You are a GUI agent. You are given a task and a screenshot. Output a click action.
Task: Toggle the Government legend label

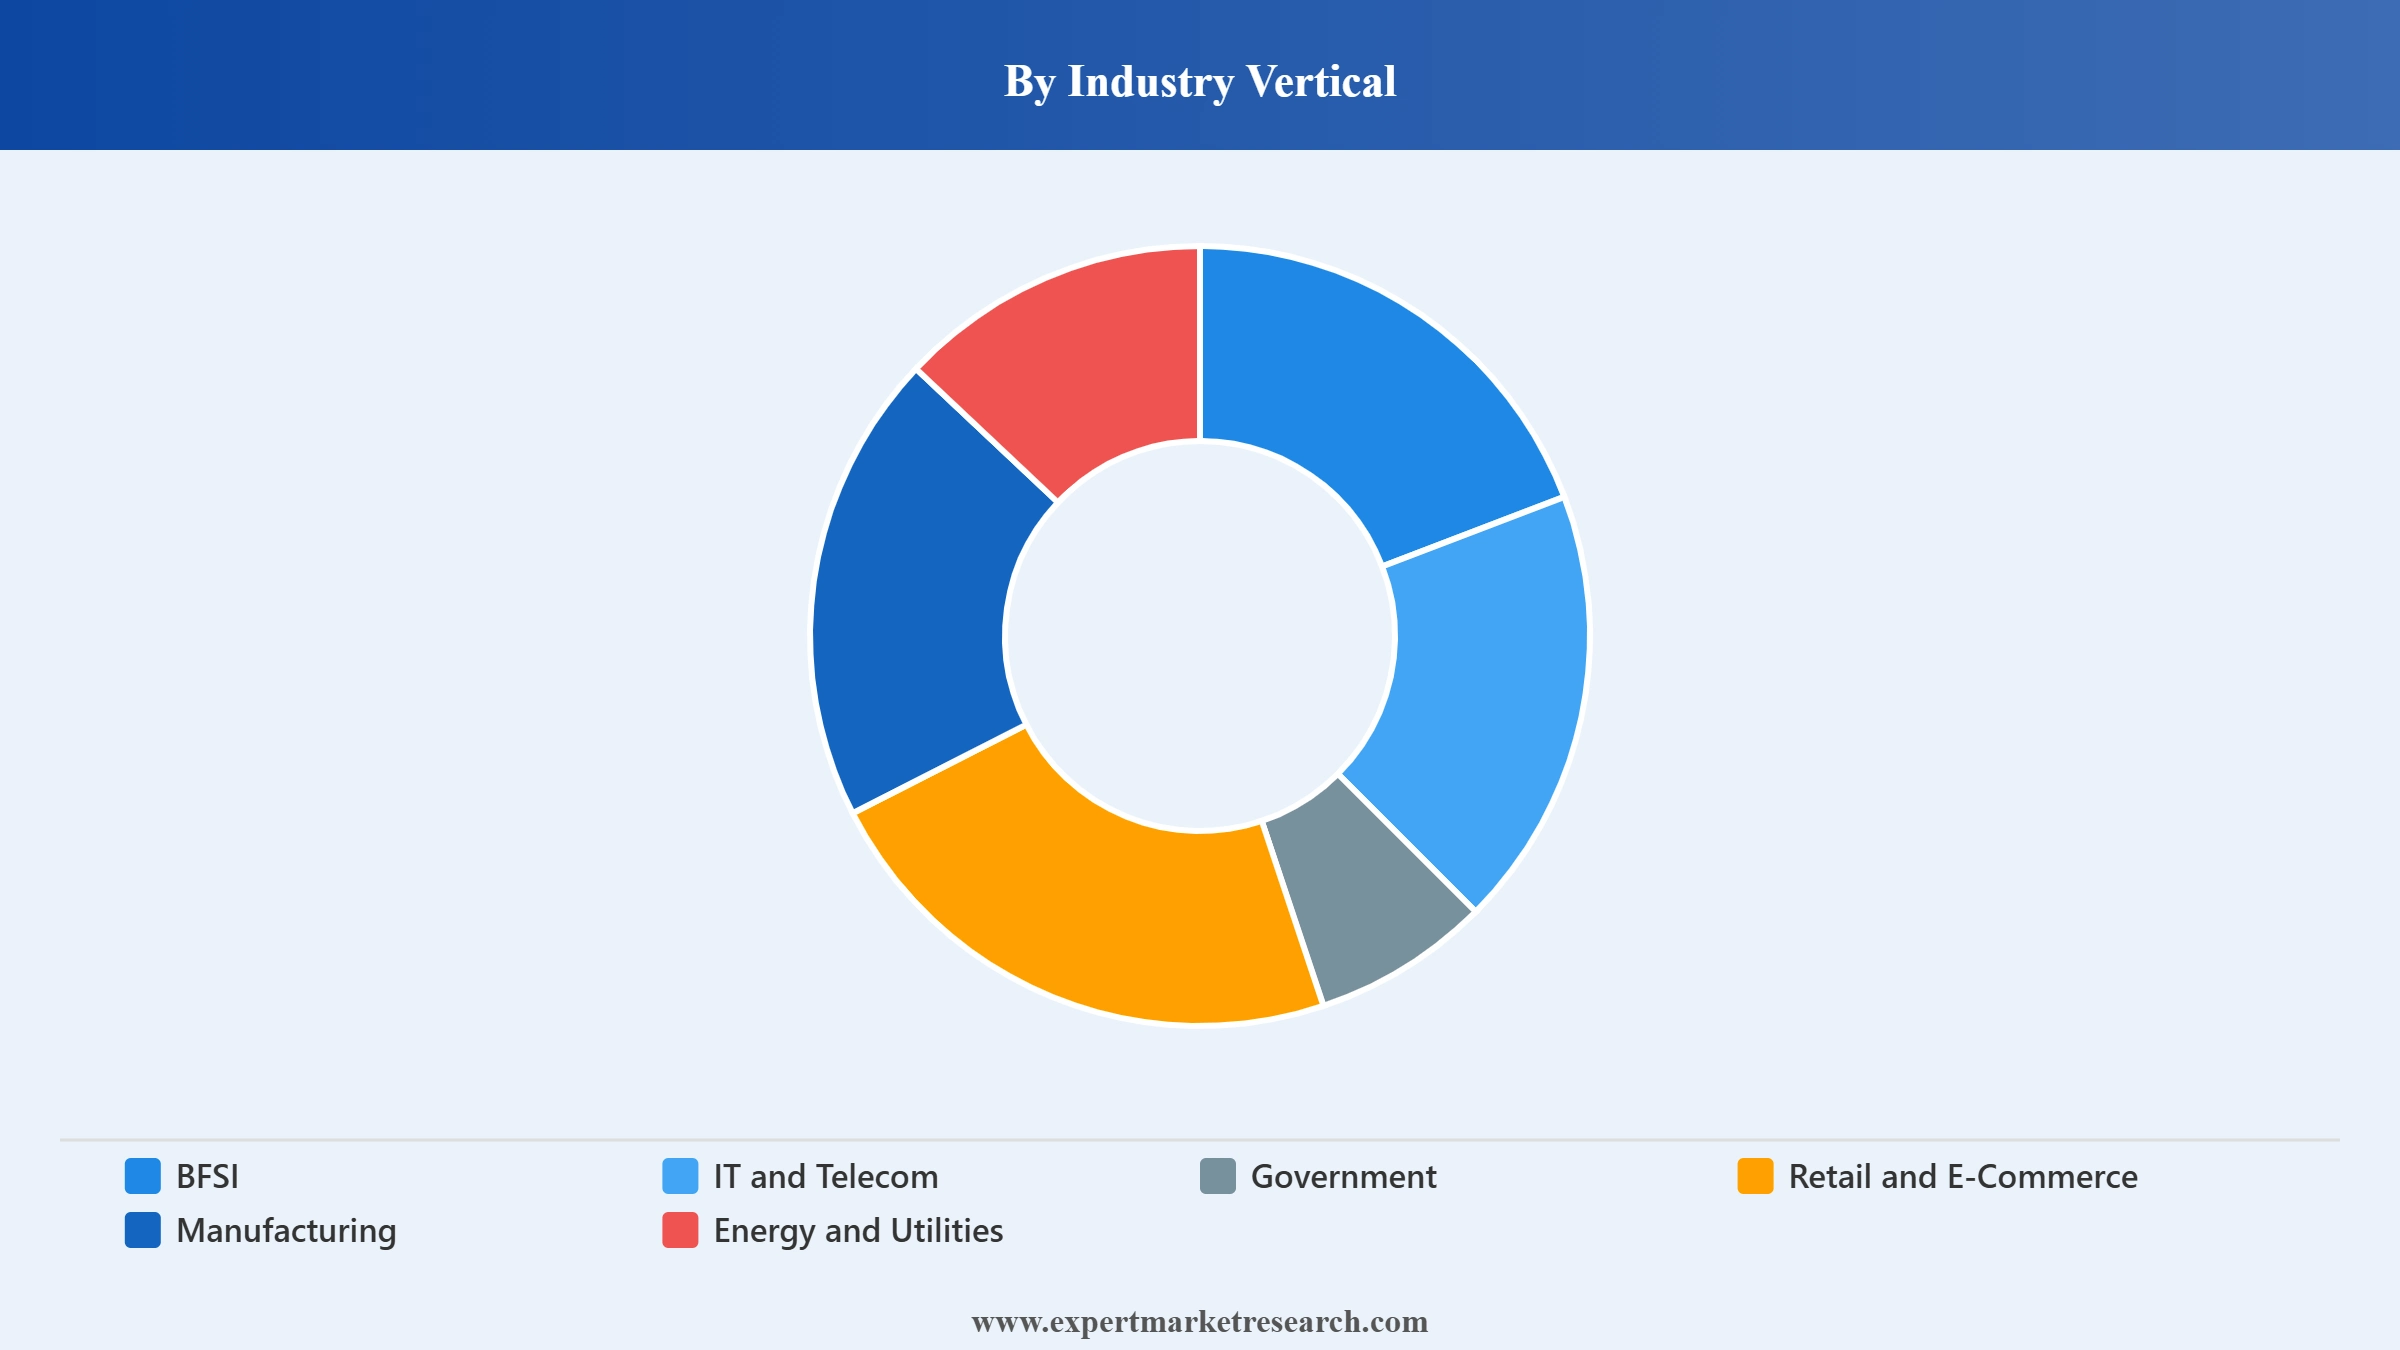point(1343,1176)
